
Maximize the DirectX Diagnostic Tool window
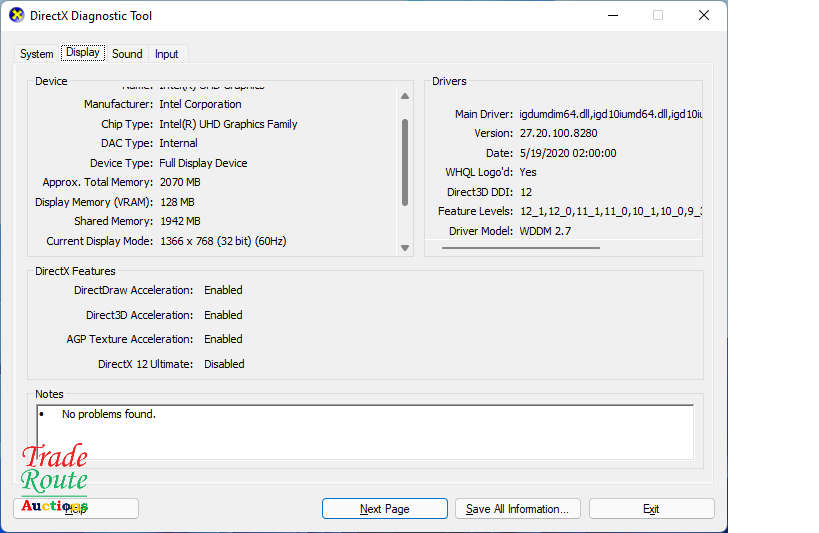click(658, 16)
